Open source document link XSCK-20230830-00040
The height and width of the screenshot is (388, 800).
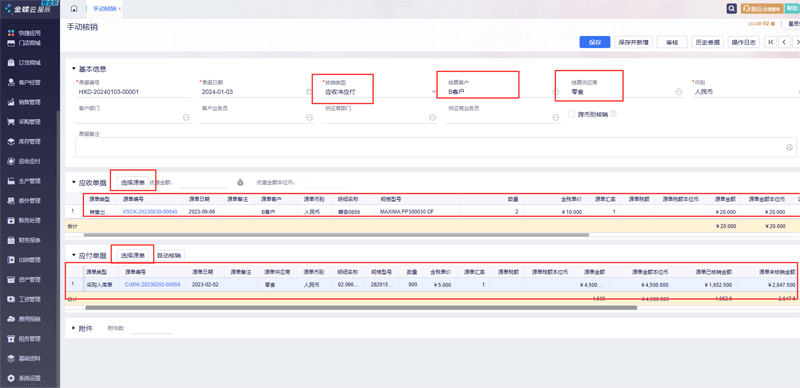(x=150, y=211)
